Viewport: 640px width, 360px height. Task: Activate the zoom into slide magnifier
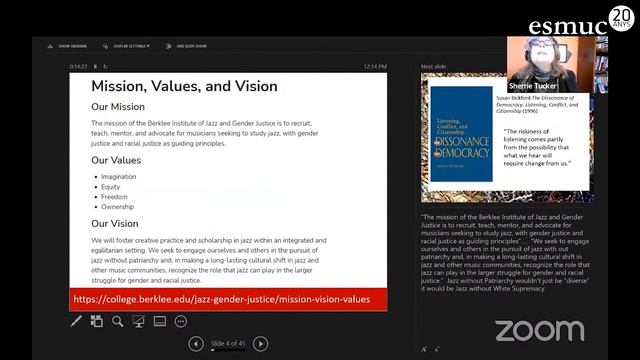click(x=118, y=321)
